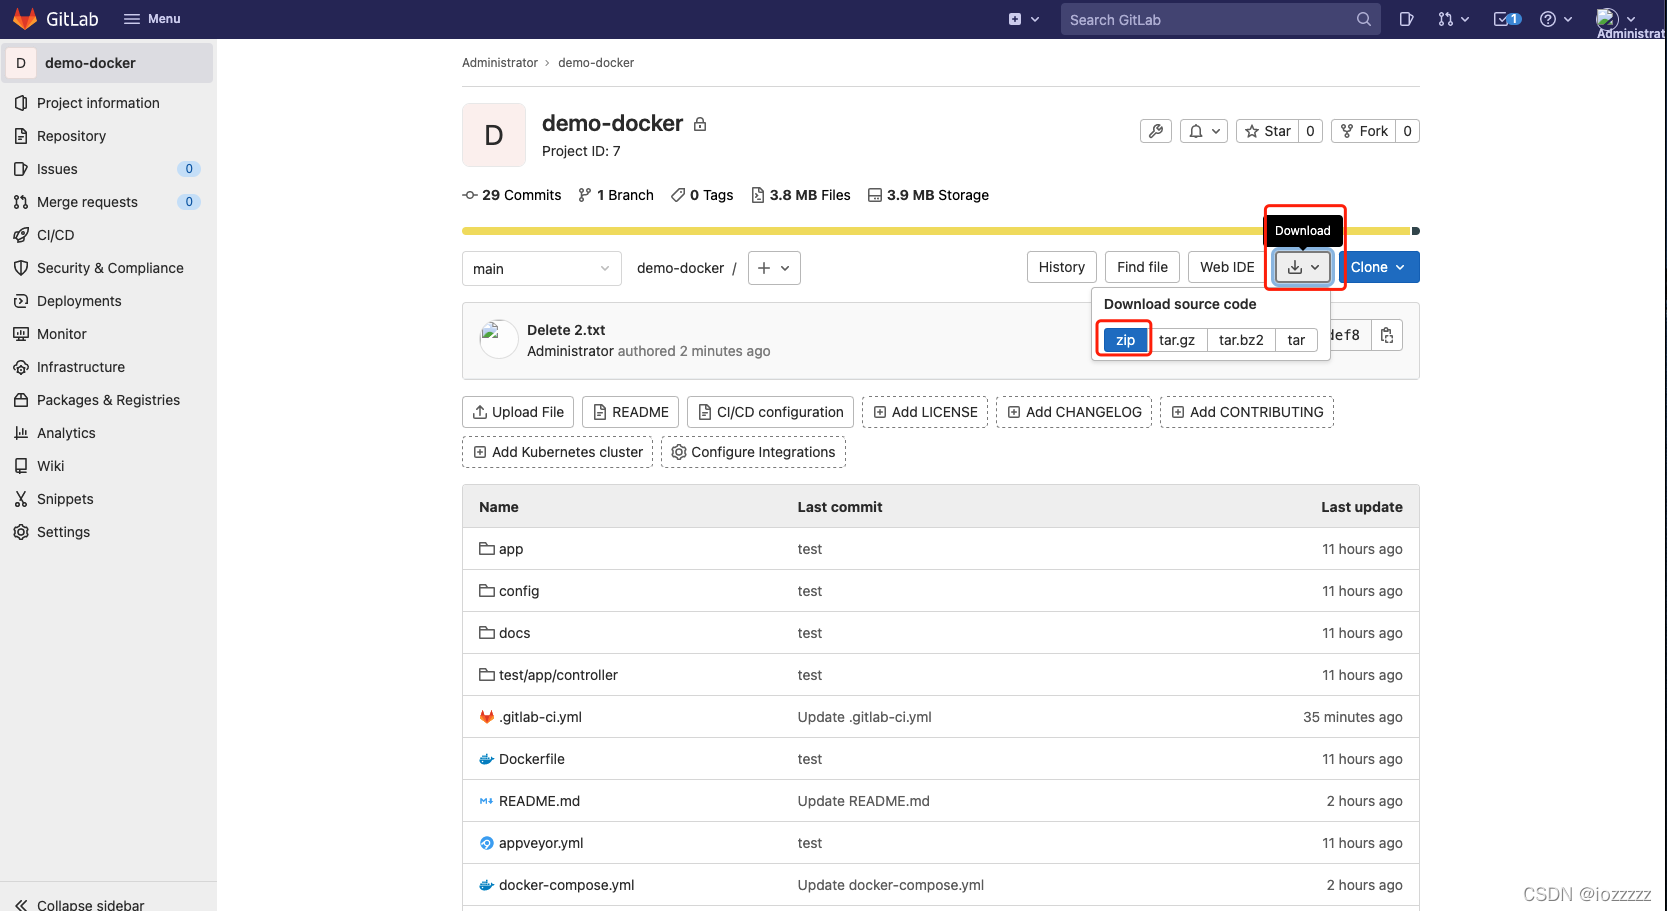This screenshot has height=911, width=1667.
Task: Open the app folder
Action: (511, 549)
